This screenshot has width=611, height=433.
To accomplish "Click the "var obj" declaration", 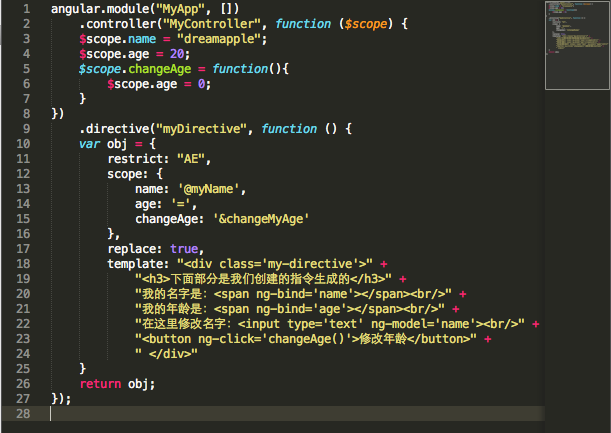I will click(102, 143).
